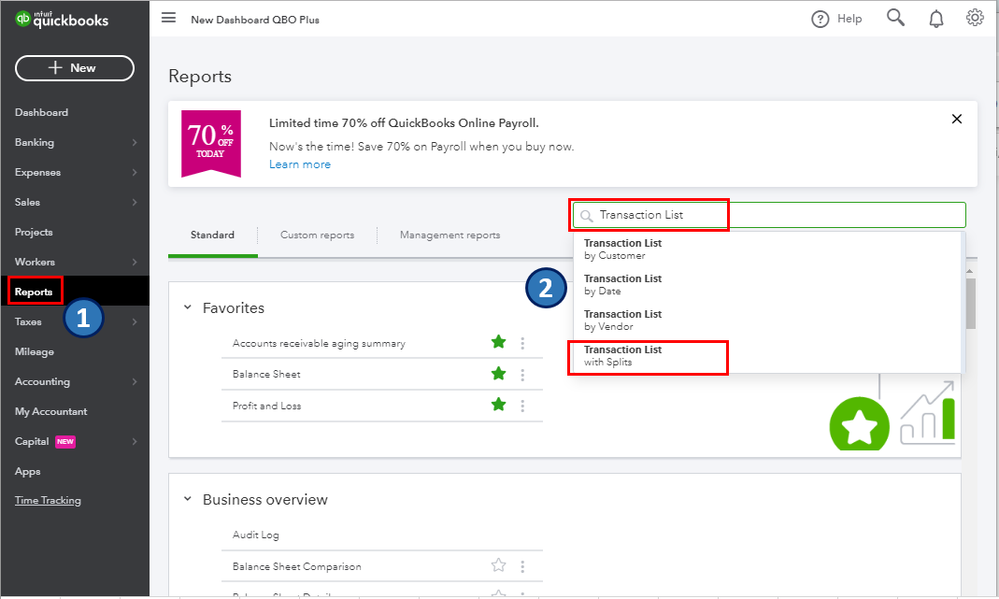
Task: Open the Management reports tab
Action: click(x=449, y=235)
